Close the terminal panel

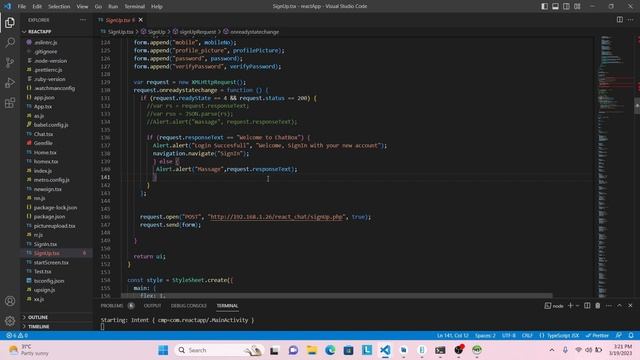[630, 305]
